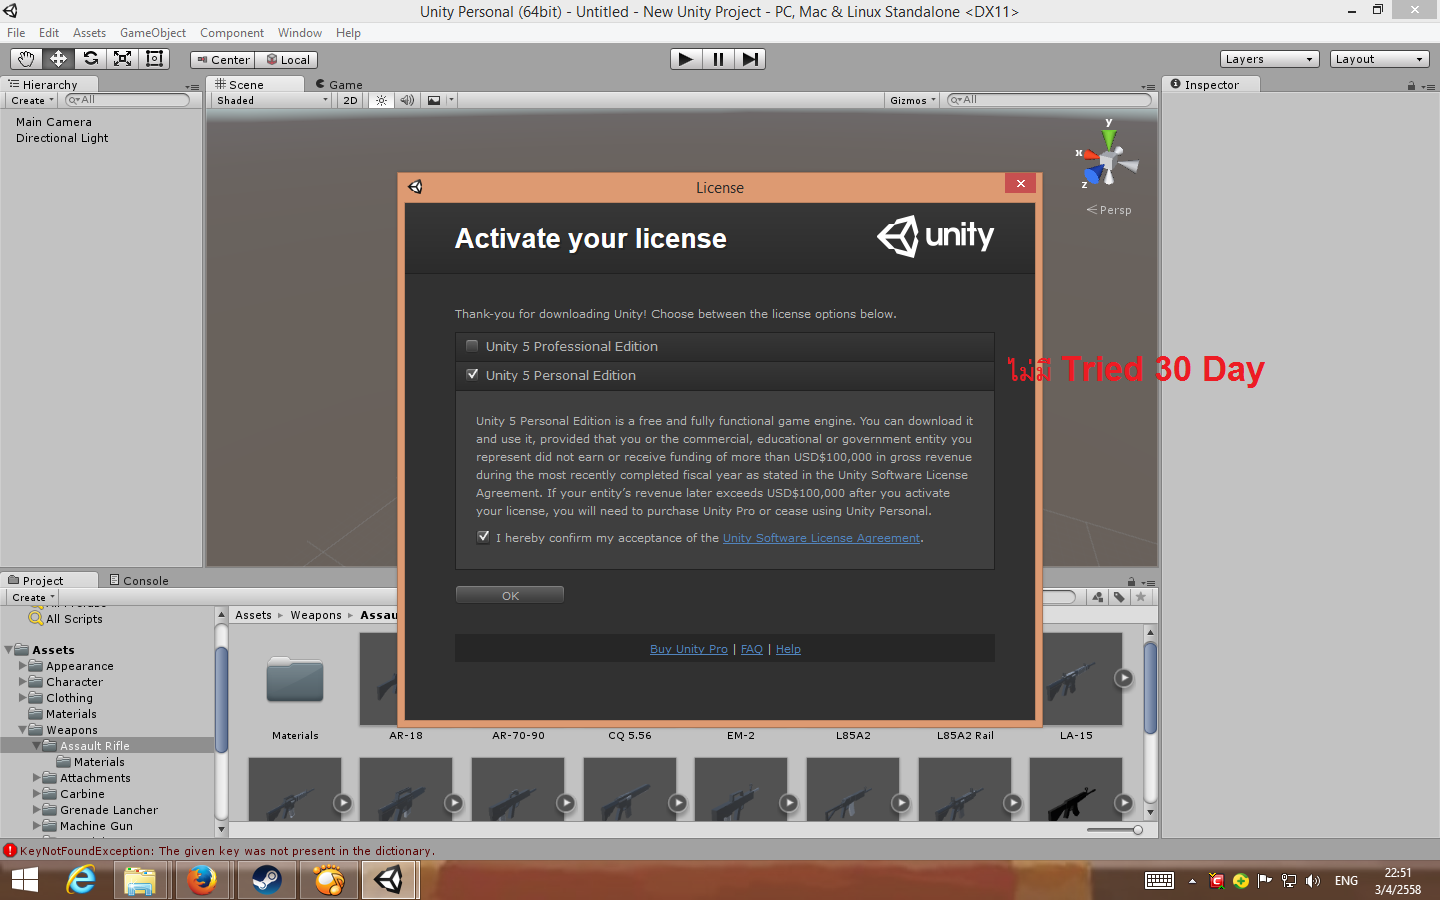Toggle scene lighting sun icon
This screenshot has height=900, width=1440.
381,100
